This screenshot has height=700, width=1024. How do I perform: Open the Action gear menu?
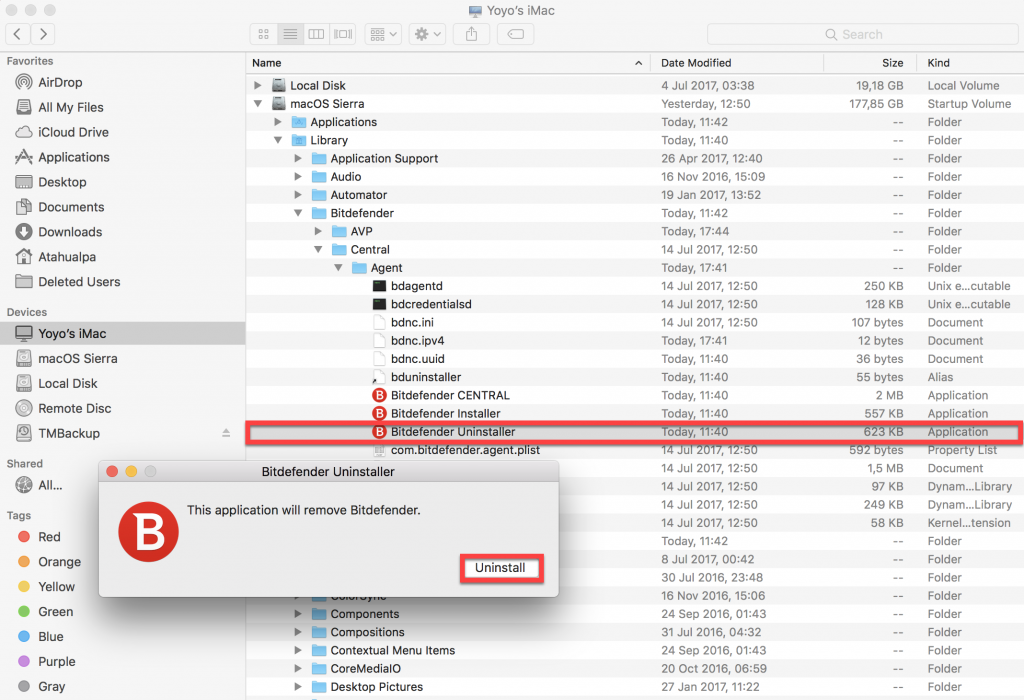coord(428,34)
